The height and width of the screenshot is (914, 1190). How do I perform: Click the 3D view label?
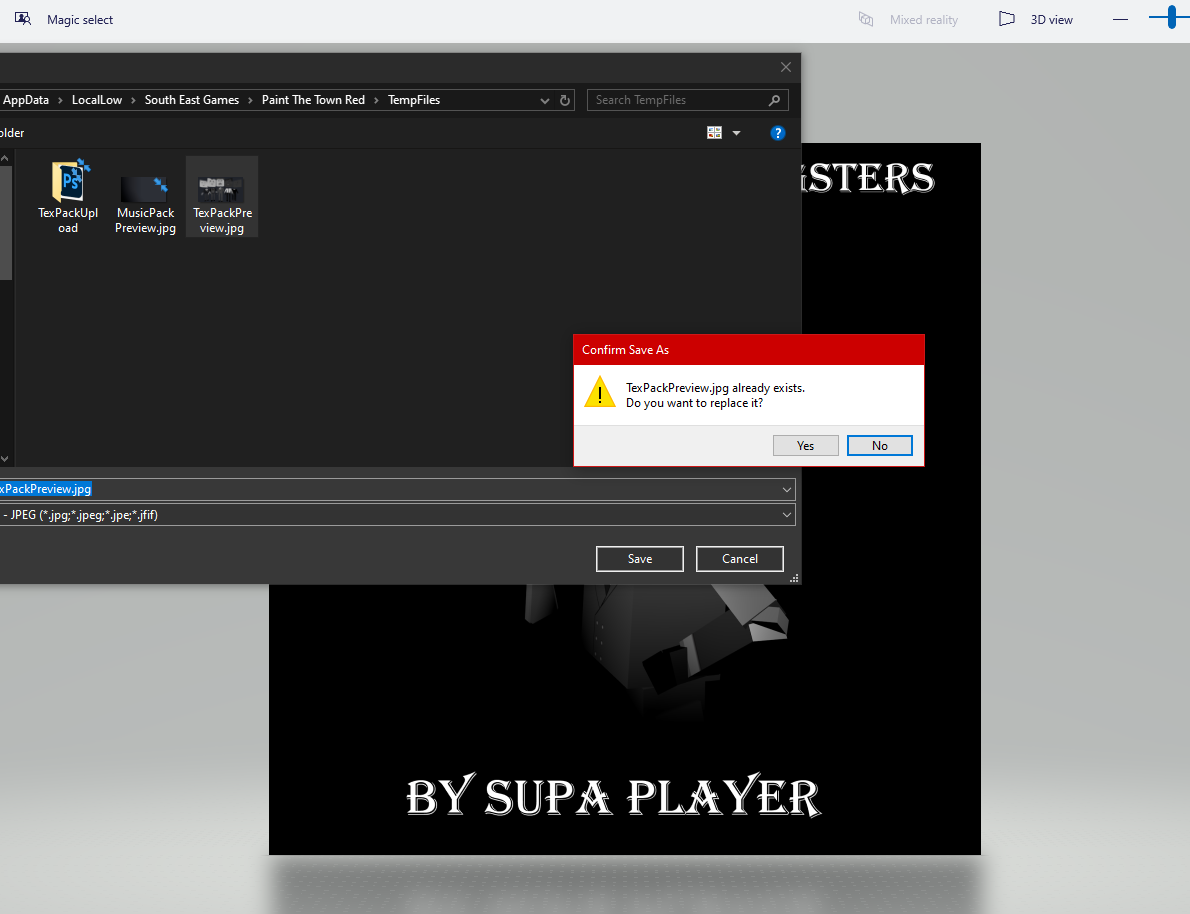click(1051, 20)
